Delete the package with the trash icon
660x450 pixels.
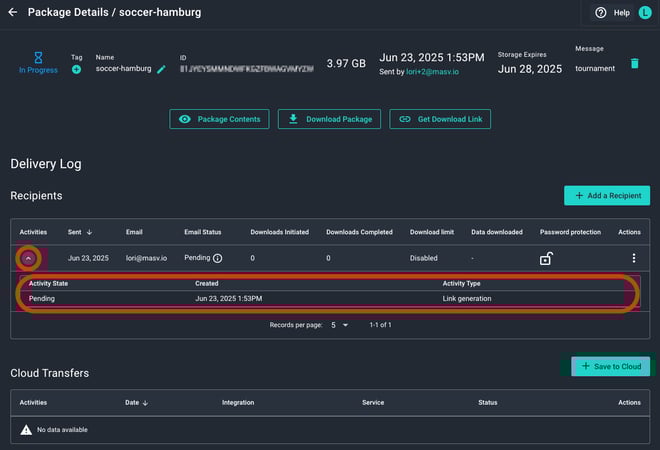click(635, 64)
